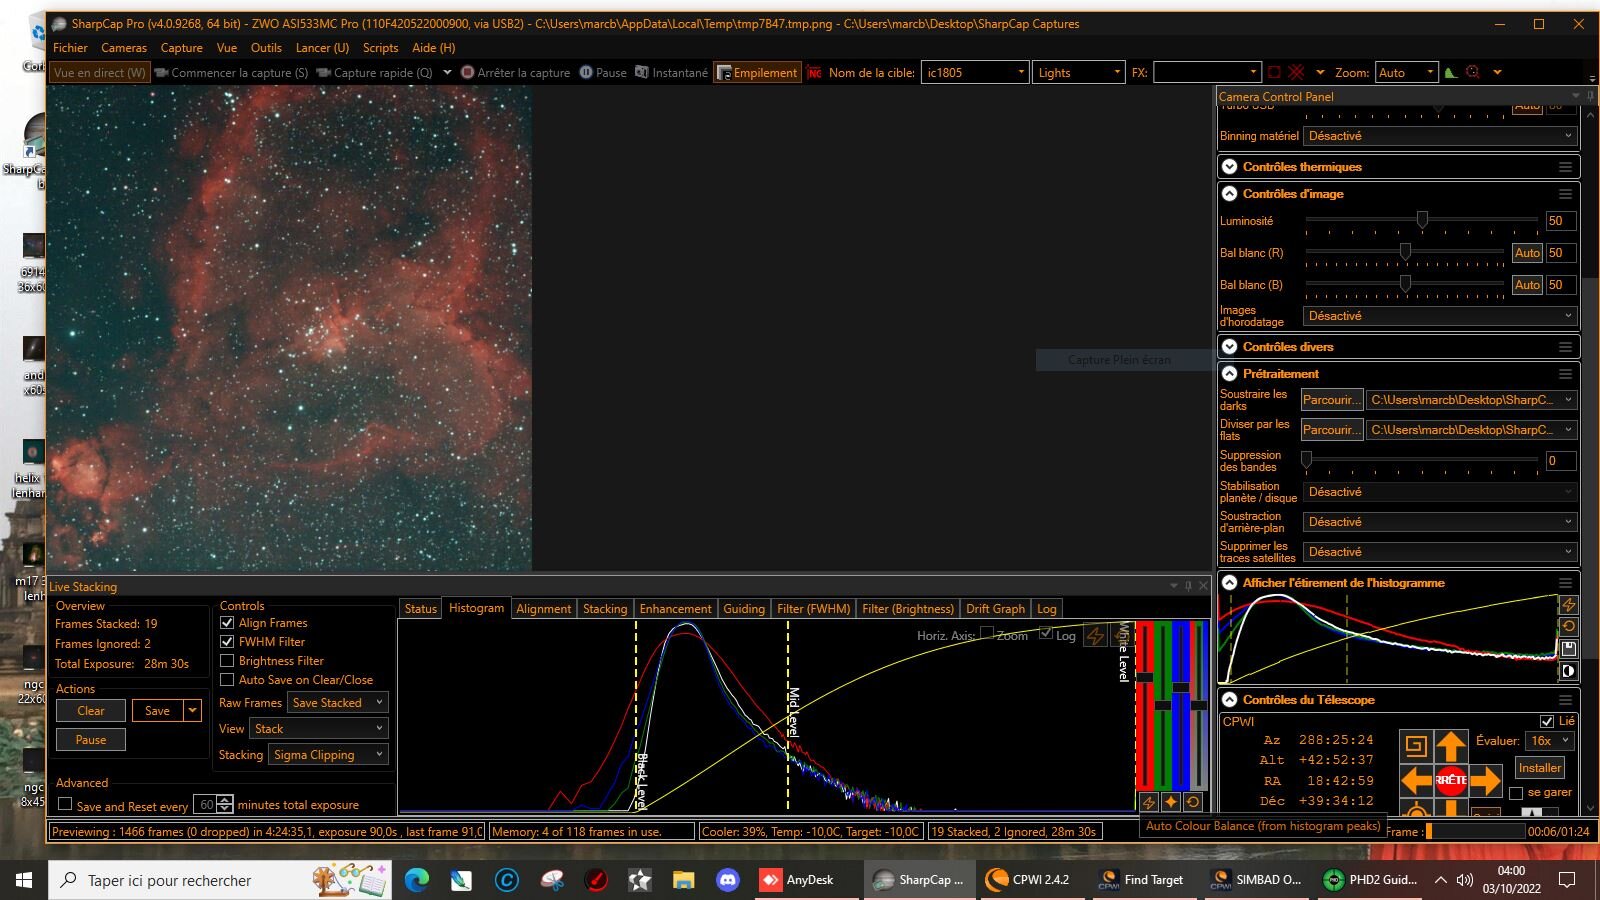Toggle the Empilement live stacking button
Viewport: 1600px width, 900px height.
click(x=756, y=72)
